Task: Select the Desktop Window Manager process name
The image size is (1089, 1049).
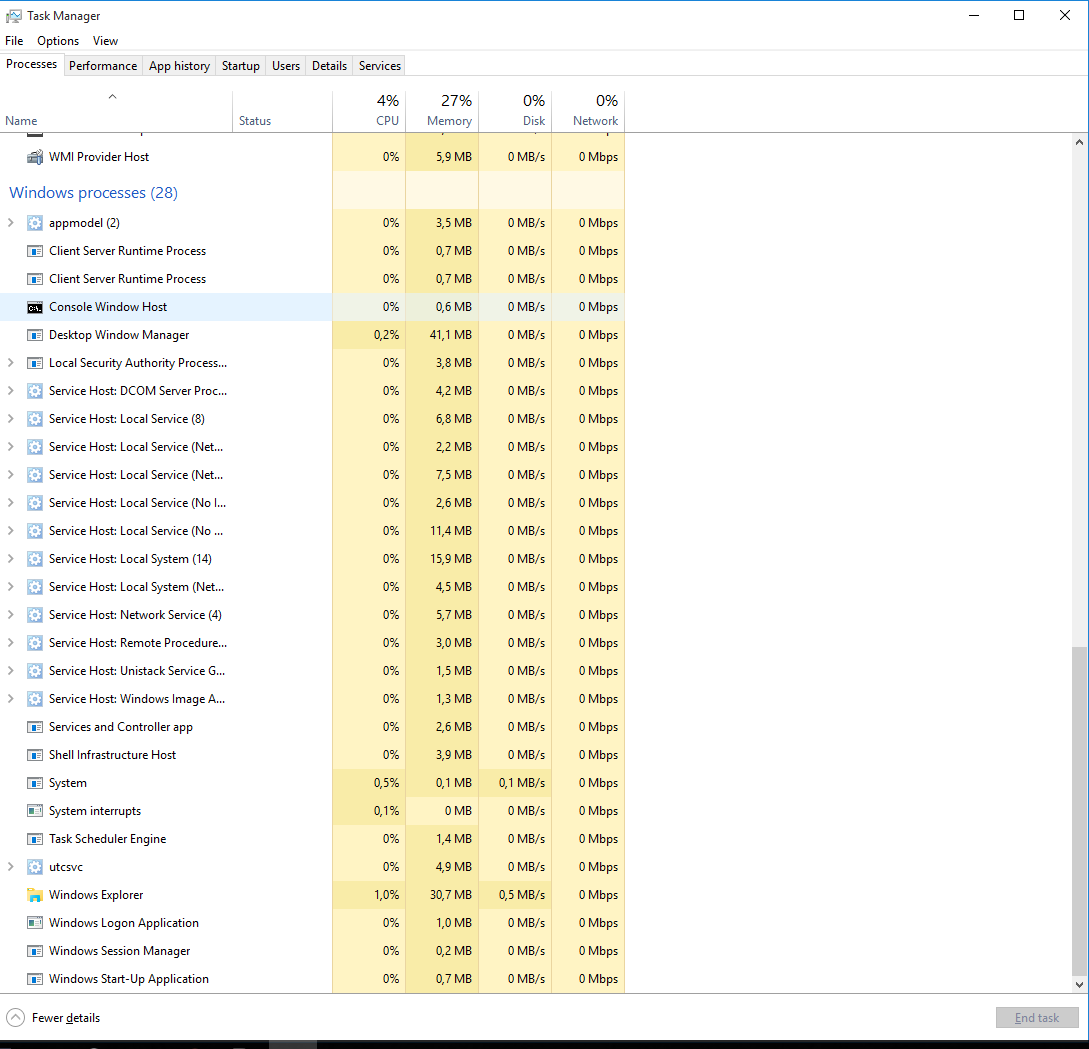Action: [119, 335]
